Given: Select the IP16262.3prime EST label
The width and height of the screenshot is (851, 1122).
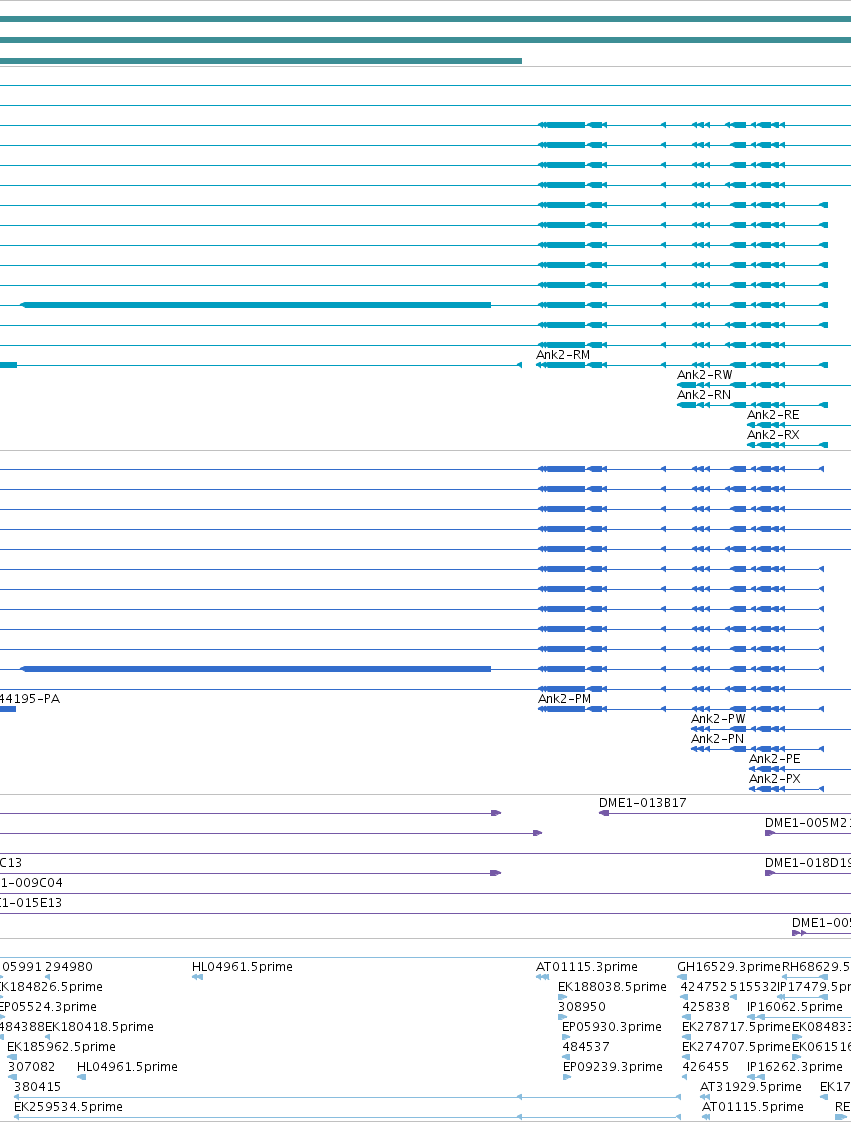Looking at the screenshot, I should point(794,1068).
